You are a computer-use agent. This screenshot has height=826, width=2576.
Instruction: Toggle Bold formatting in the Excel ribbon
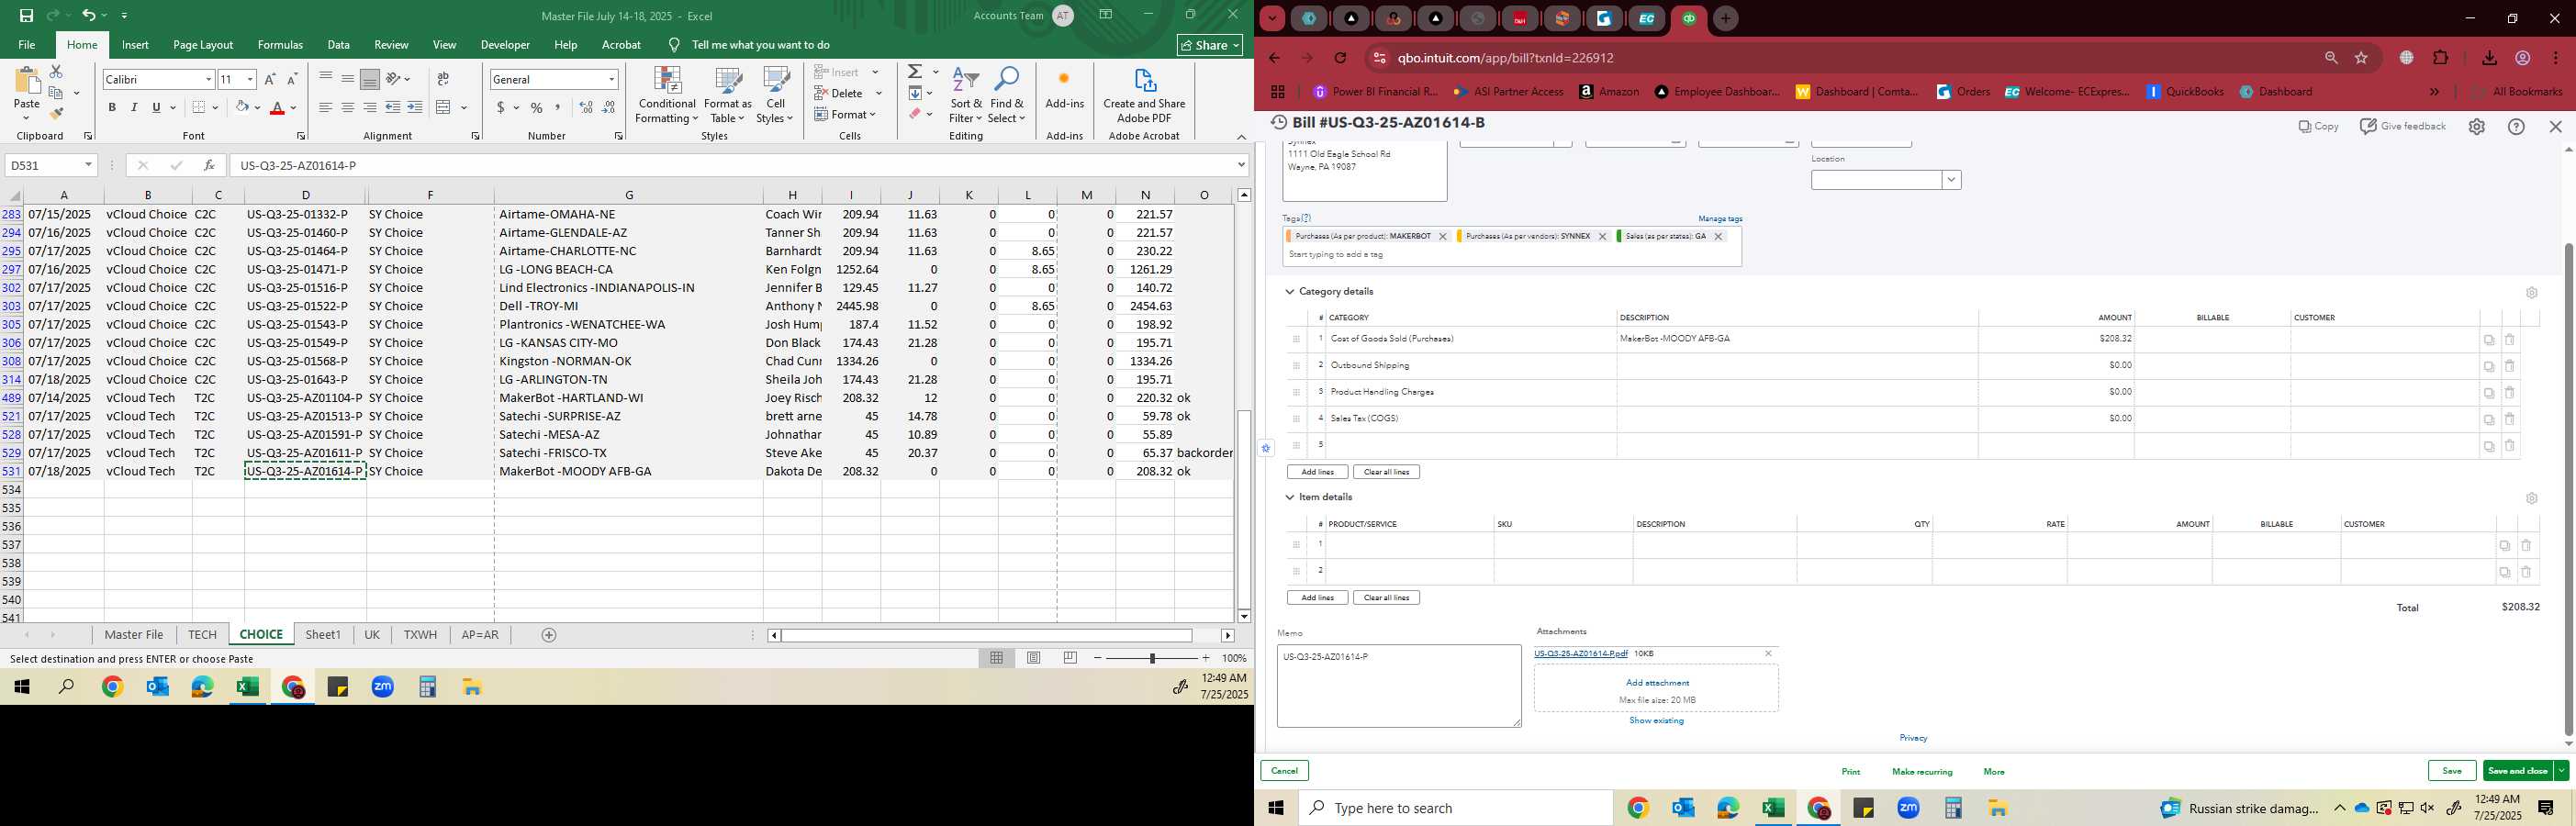click(112, 107)
